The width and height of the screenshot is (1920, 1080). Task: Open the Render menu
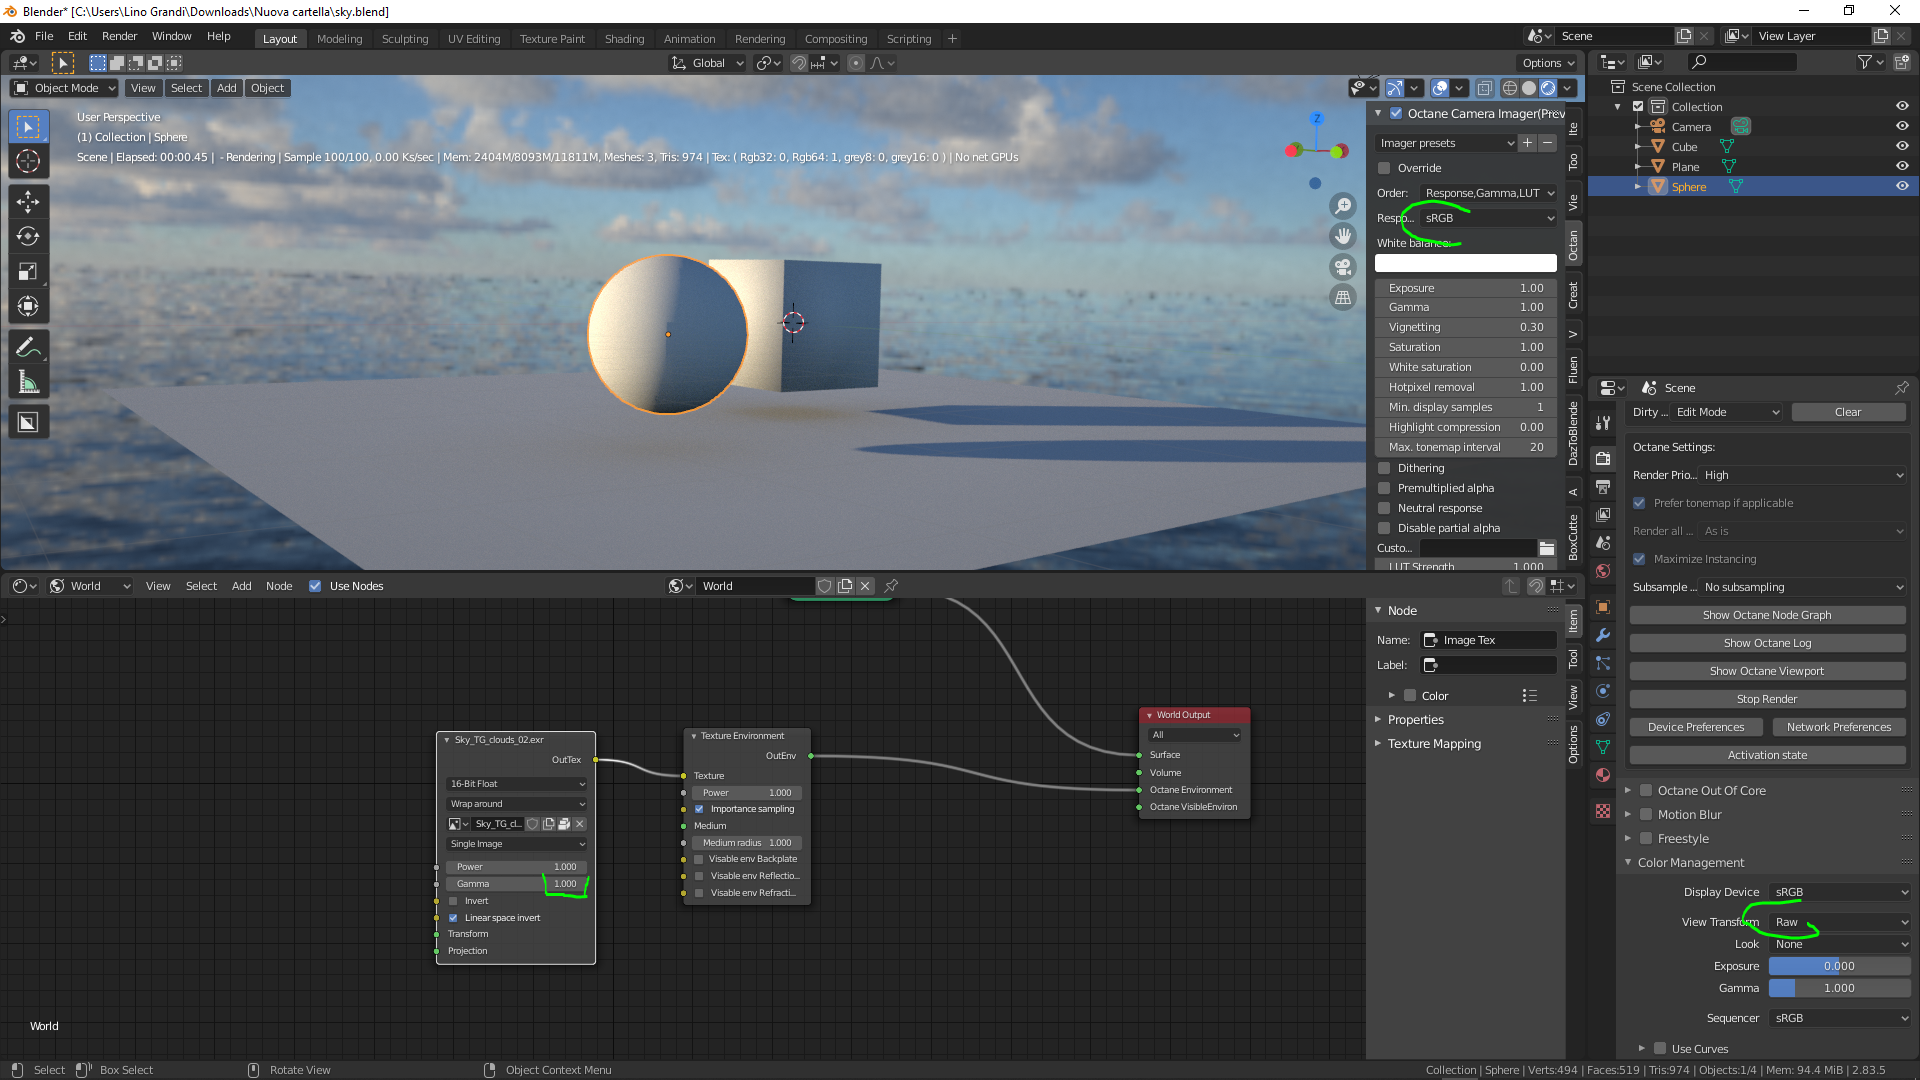point(119,36)
